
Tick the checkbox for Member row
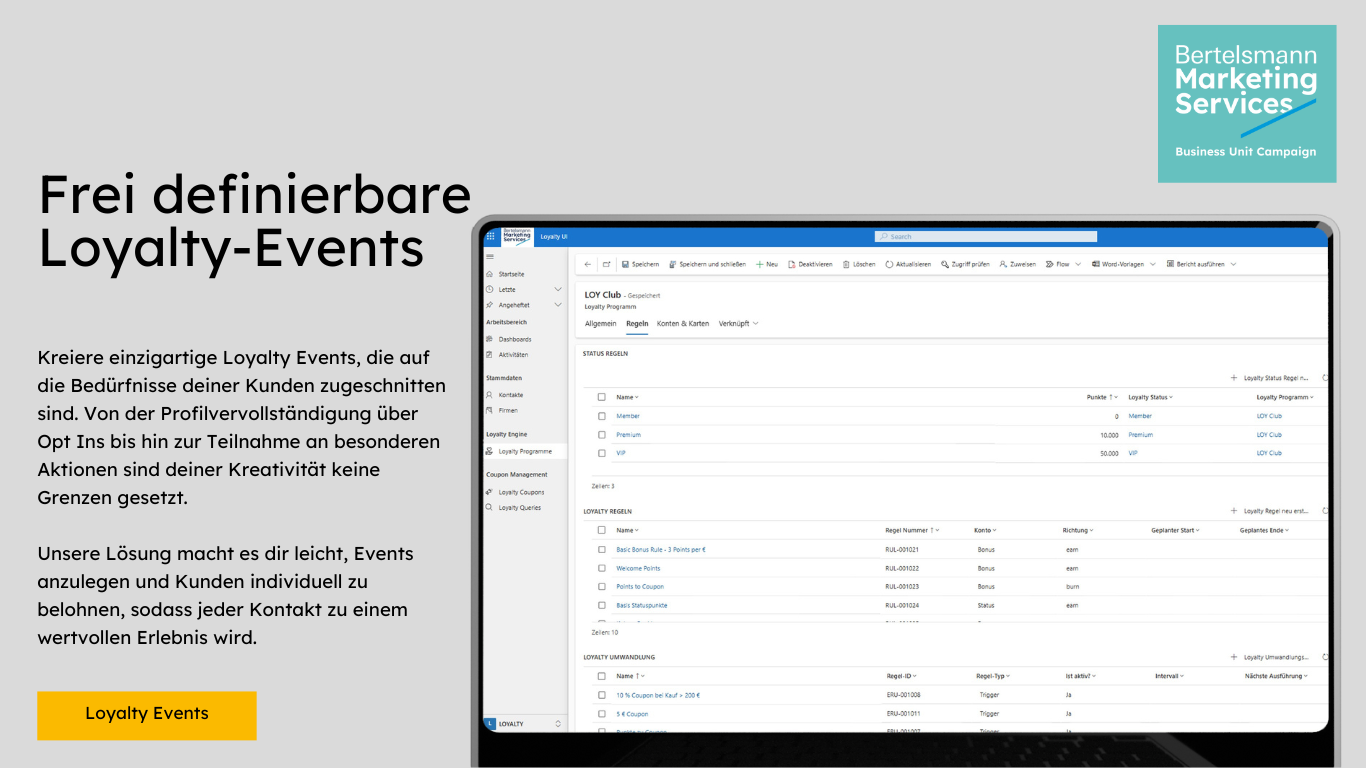[602, 416]
